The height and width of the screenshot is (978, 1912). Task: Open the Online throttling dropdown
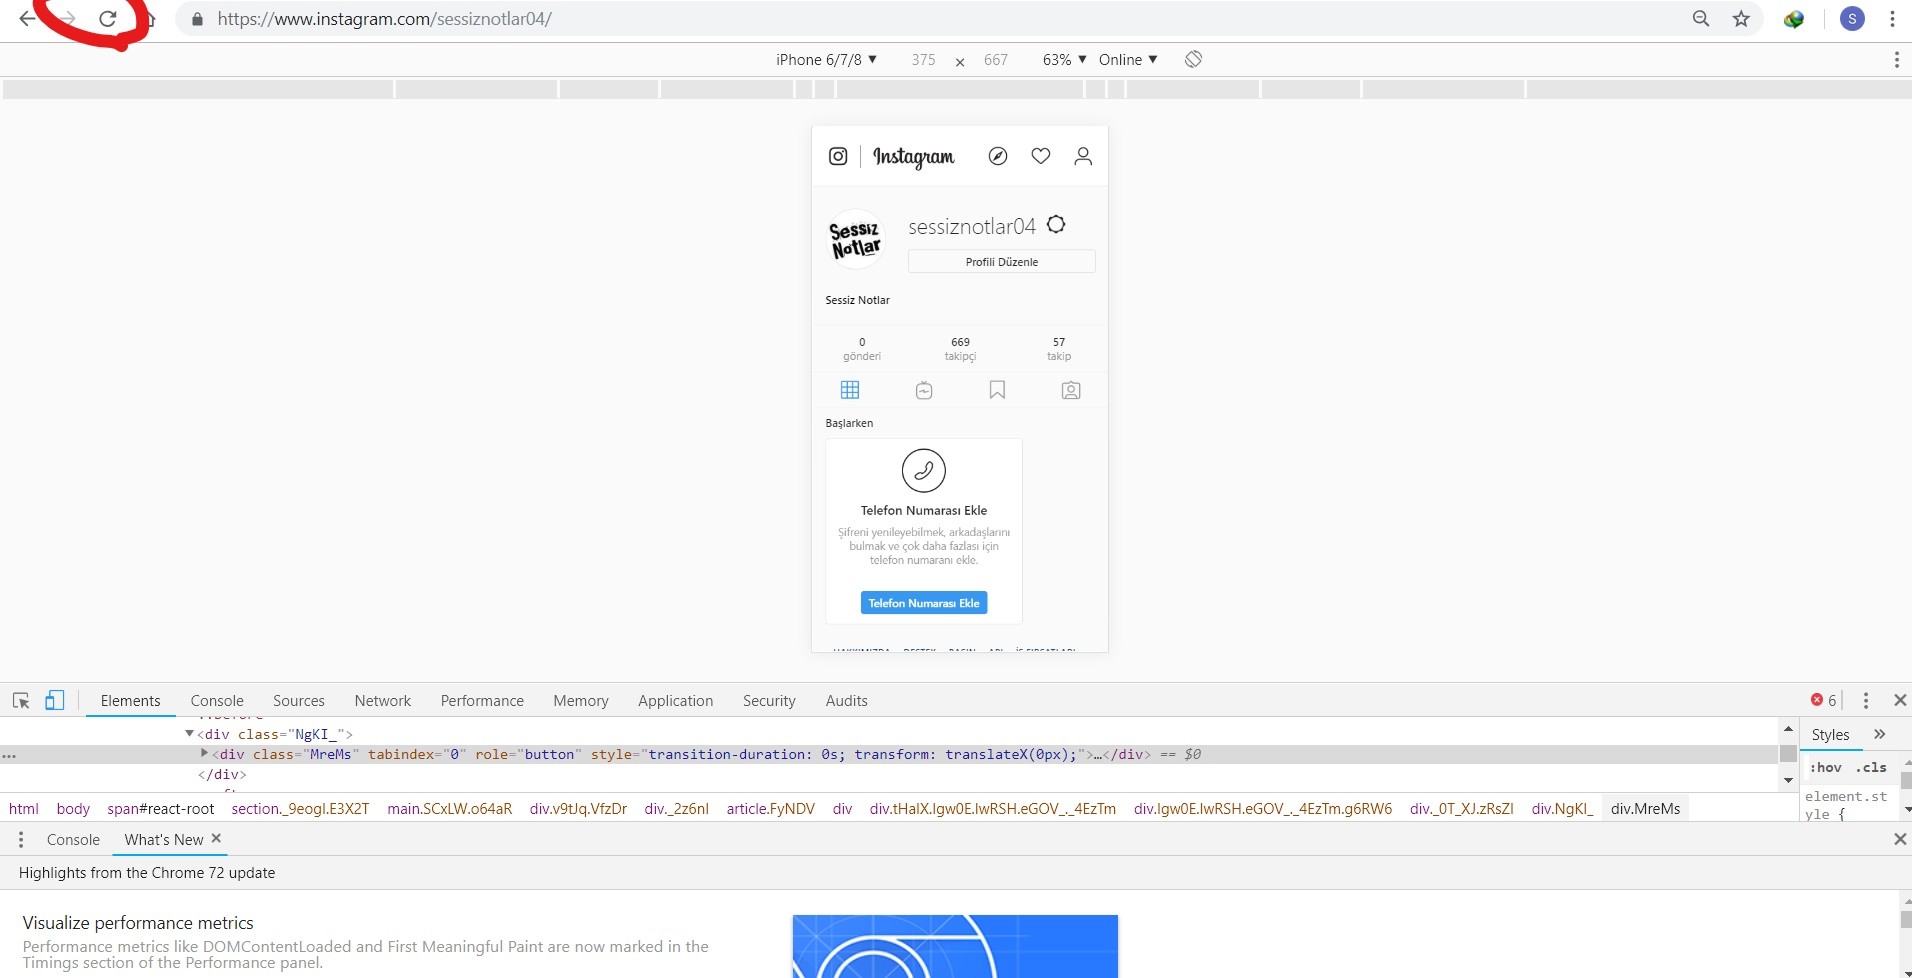[x=1128, y=60]
